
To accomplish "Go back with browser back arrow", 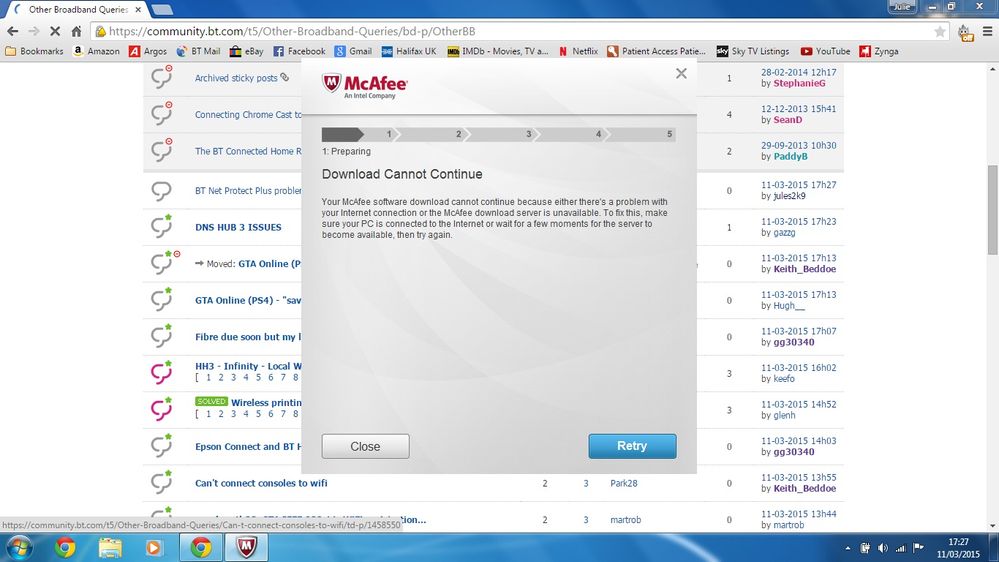I will tap(13, 31).
